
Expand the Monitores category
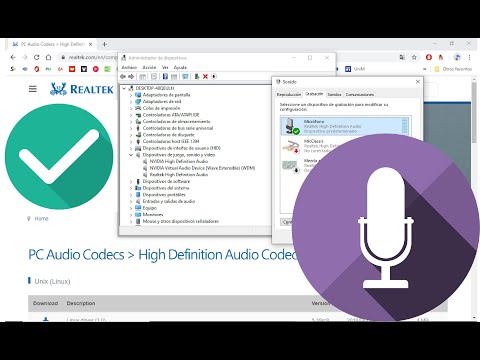click(131, 215)
